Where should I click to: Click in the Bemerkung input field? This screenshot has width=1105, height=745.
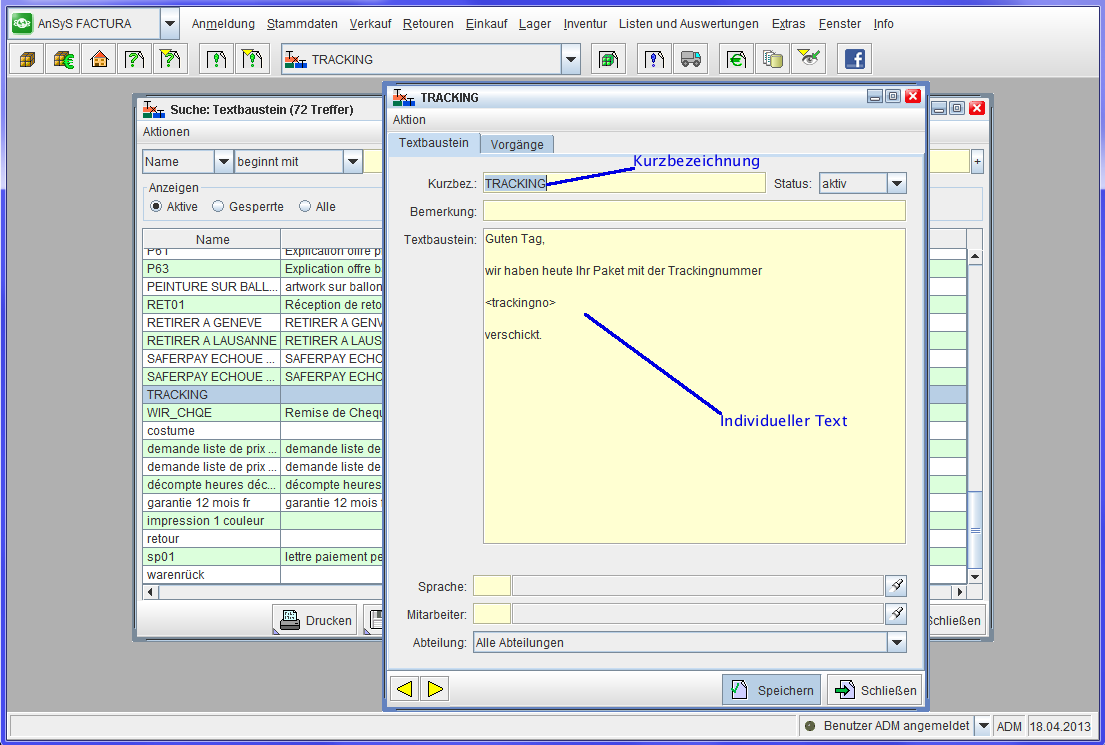coord(694,211)
